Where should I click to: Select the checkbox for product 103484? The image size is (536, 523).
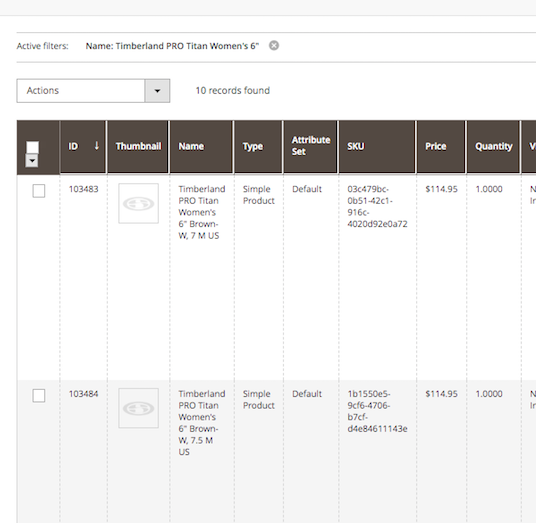[x=39, y=395]
